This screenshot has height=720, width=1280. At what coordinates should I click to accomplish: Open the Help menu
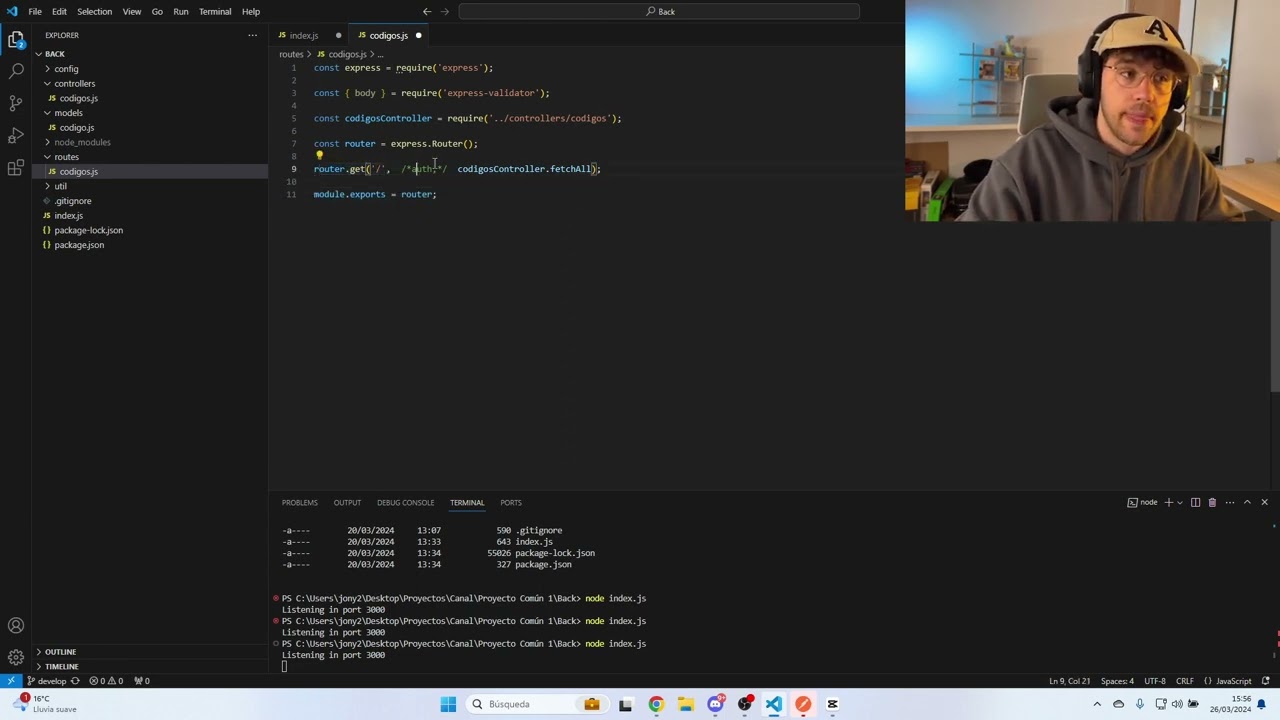[251, 12]
